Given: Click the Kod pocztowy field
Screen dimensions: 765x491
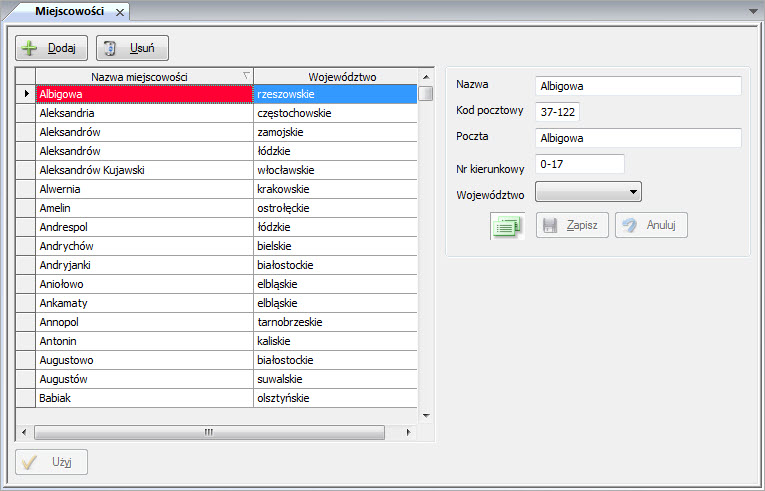Looking at the screenshot, I should tap(558, 112).
